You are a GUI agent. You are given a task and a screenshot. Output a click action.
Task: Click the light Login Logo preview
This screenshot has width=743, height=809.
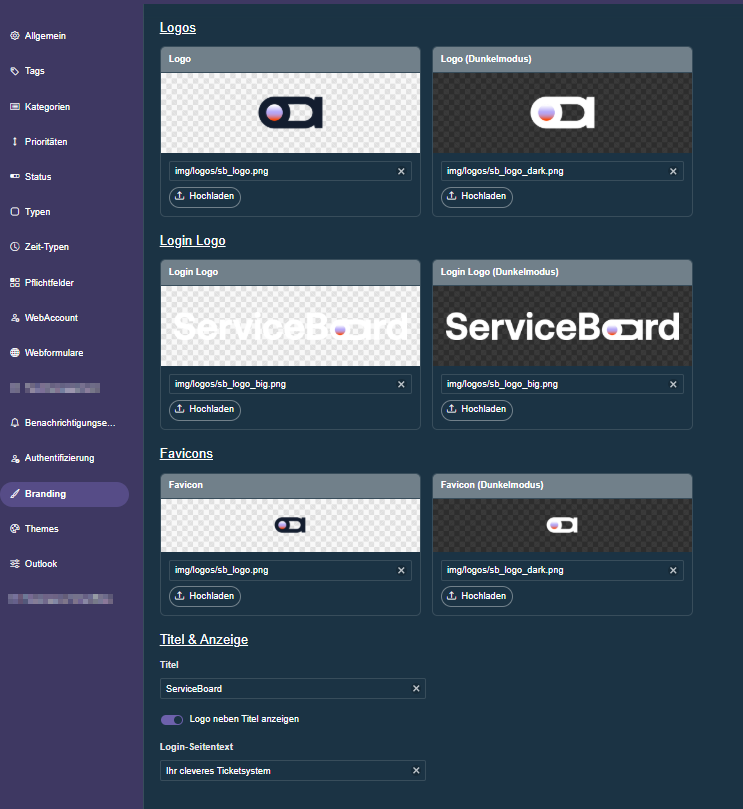point(290,326)
